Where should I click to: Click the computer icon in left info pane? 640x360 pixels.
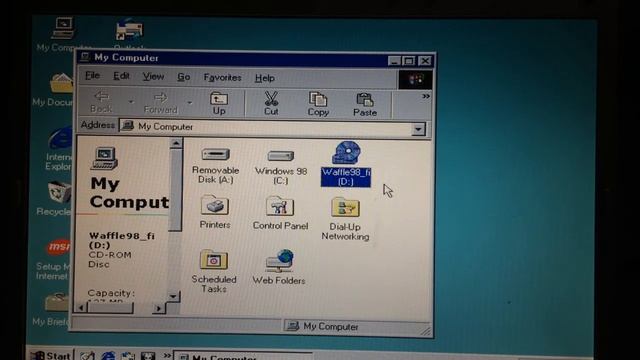104,158
